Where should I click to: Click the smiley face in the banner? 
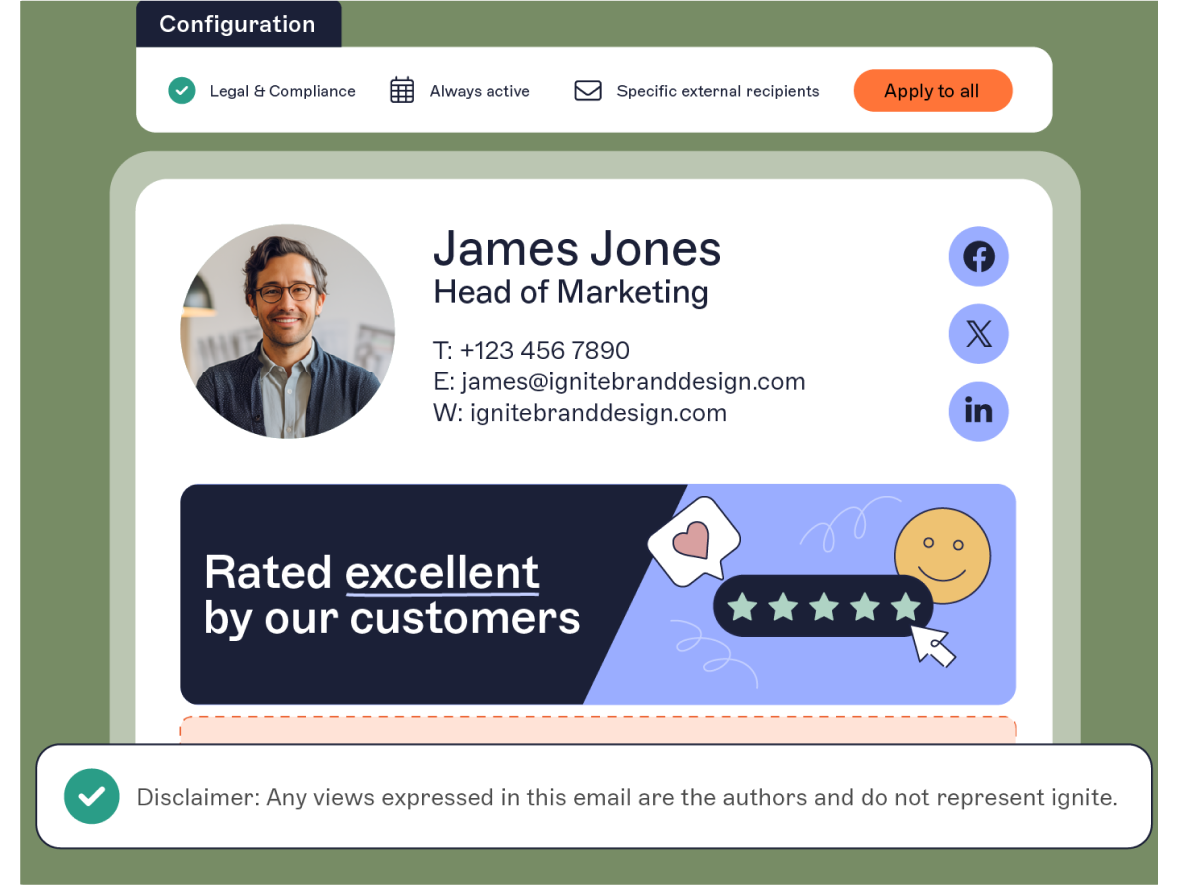pyautogui.click(x=942, y=556)
